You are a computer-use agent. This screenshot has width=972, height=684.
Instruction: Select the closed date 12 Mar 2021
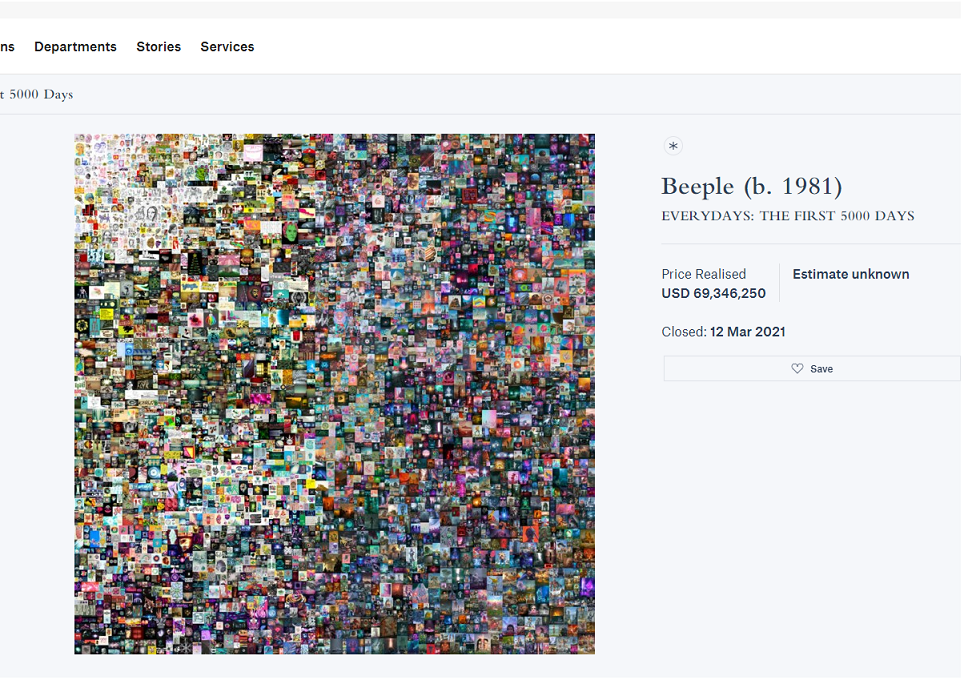pyautogui.click(x=748, y=332)
